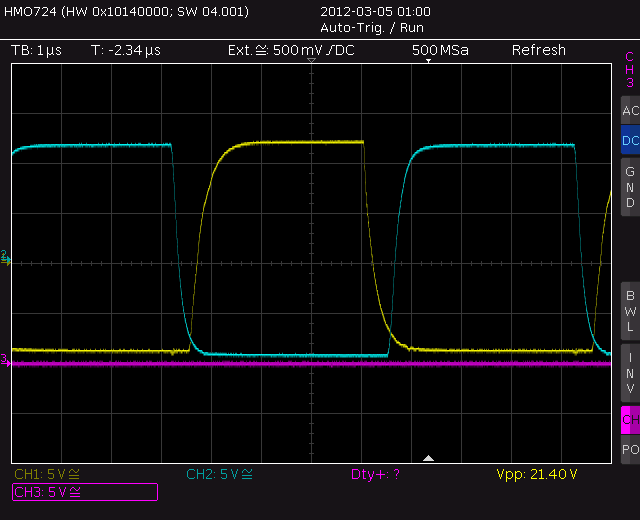Click the T: -2.34 µs trigger time
The width and height of the screenshot is (640, 520).
click(x=126, y=50)
